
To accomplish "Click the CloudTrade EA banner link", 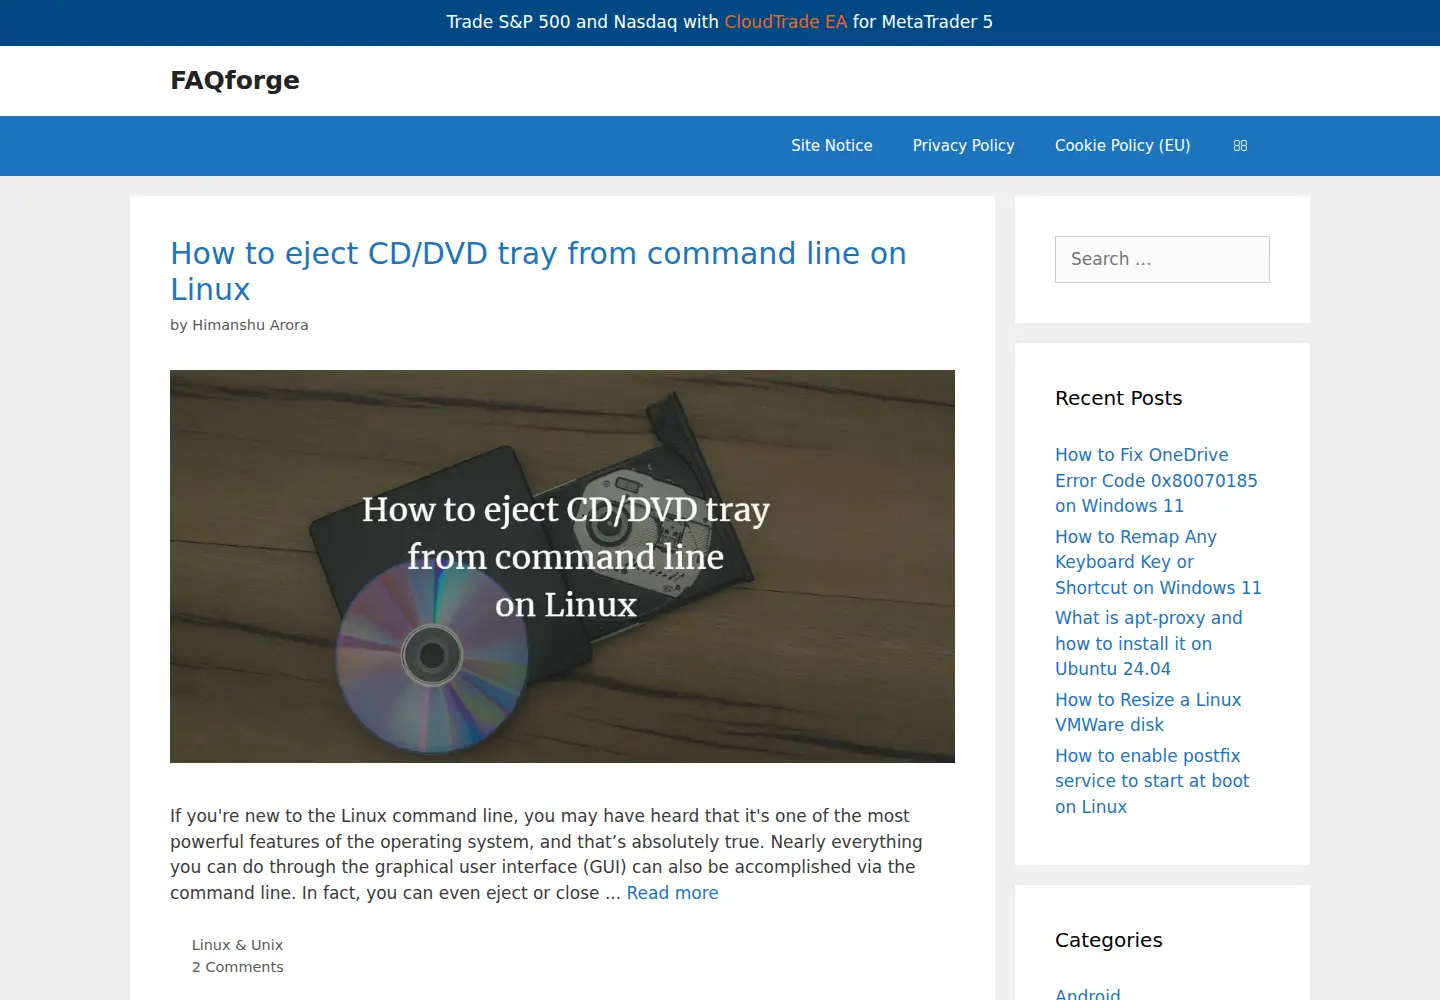I will [x=786, y=22].
